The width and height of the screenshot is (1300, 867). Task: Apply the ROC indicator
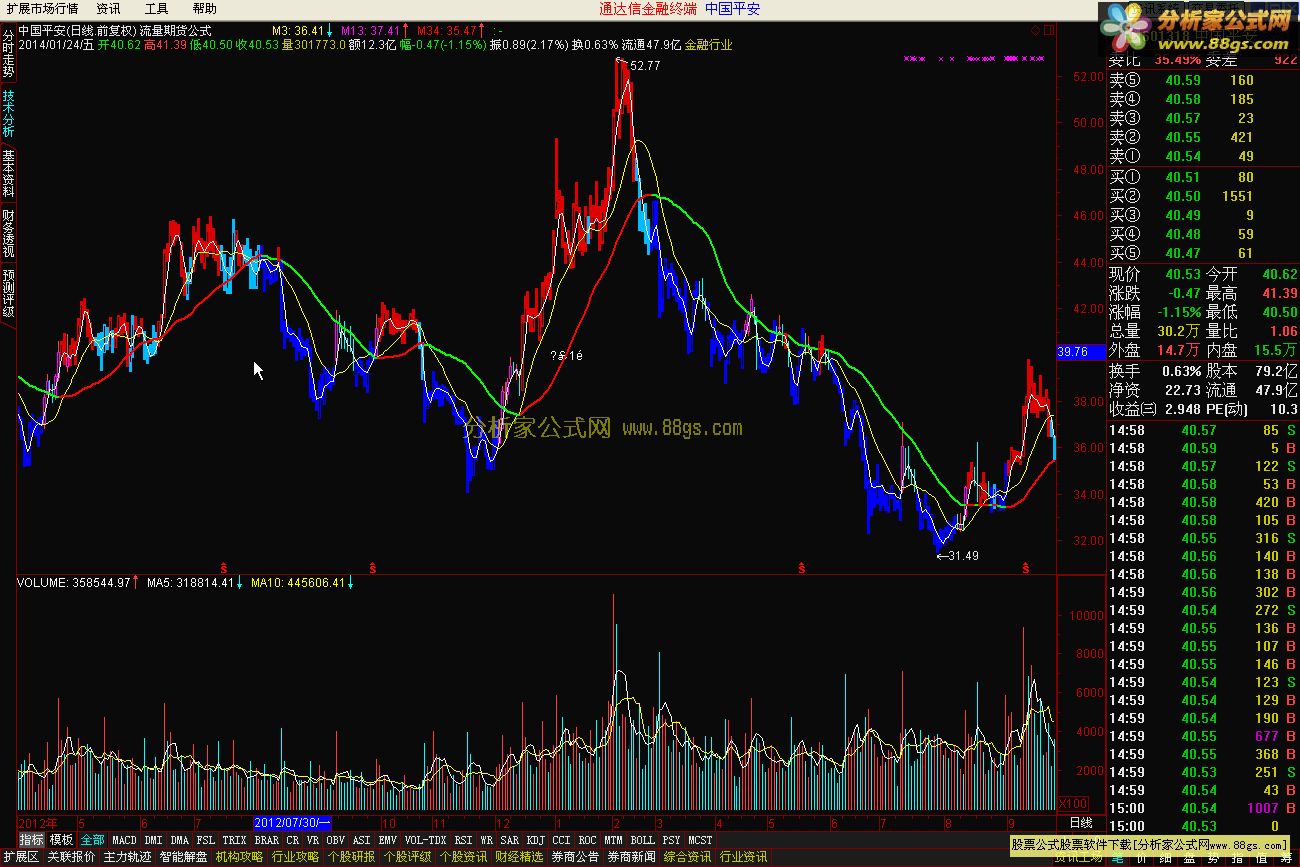[x=587, y=840]
